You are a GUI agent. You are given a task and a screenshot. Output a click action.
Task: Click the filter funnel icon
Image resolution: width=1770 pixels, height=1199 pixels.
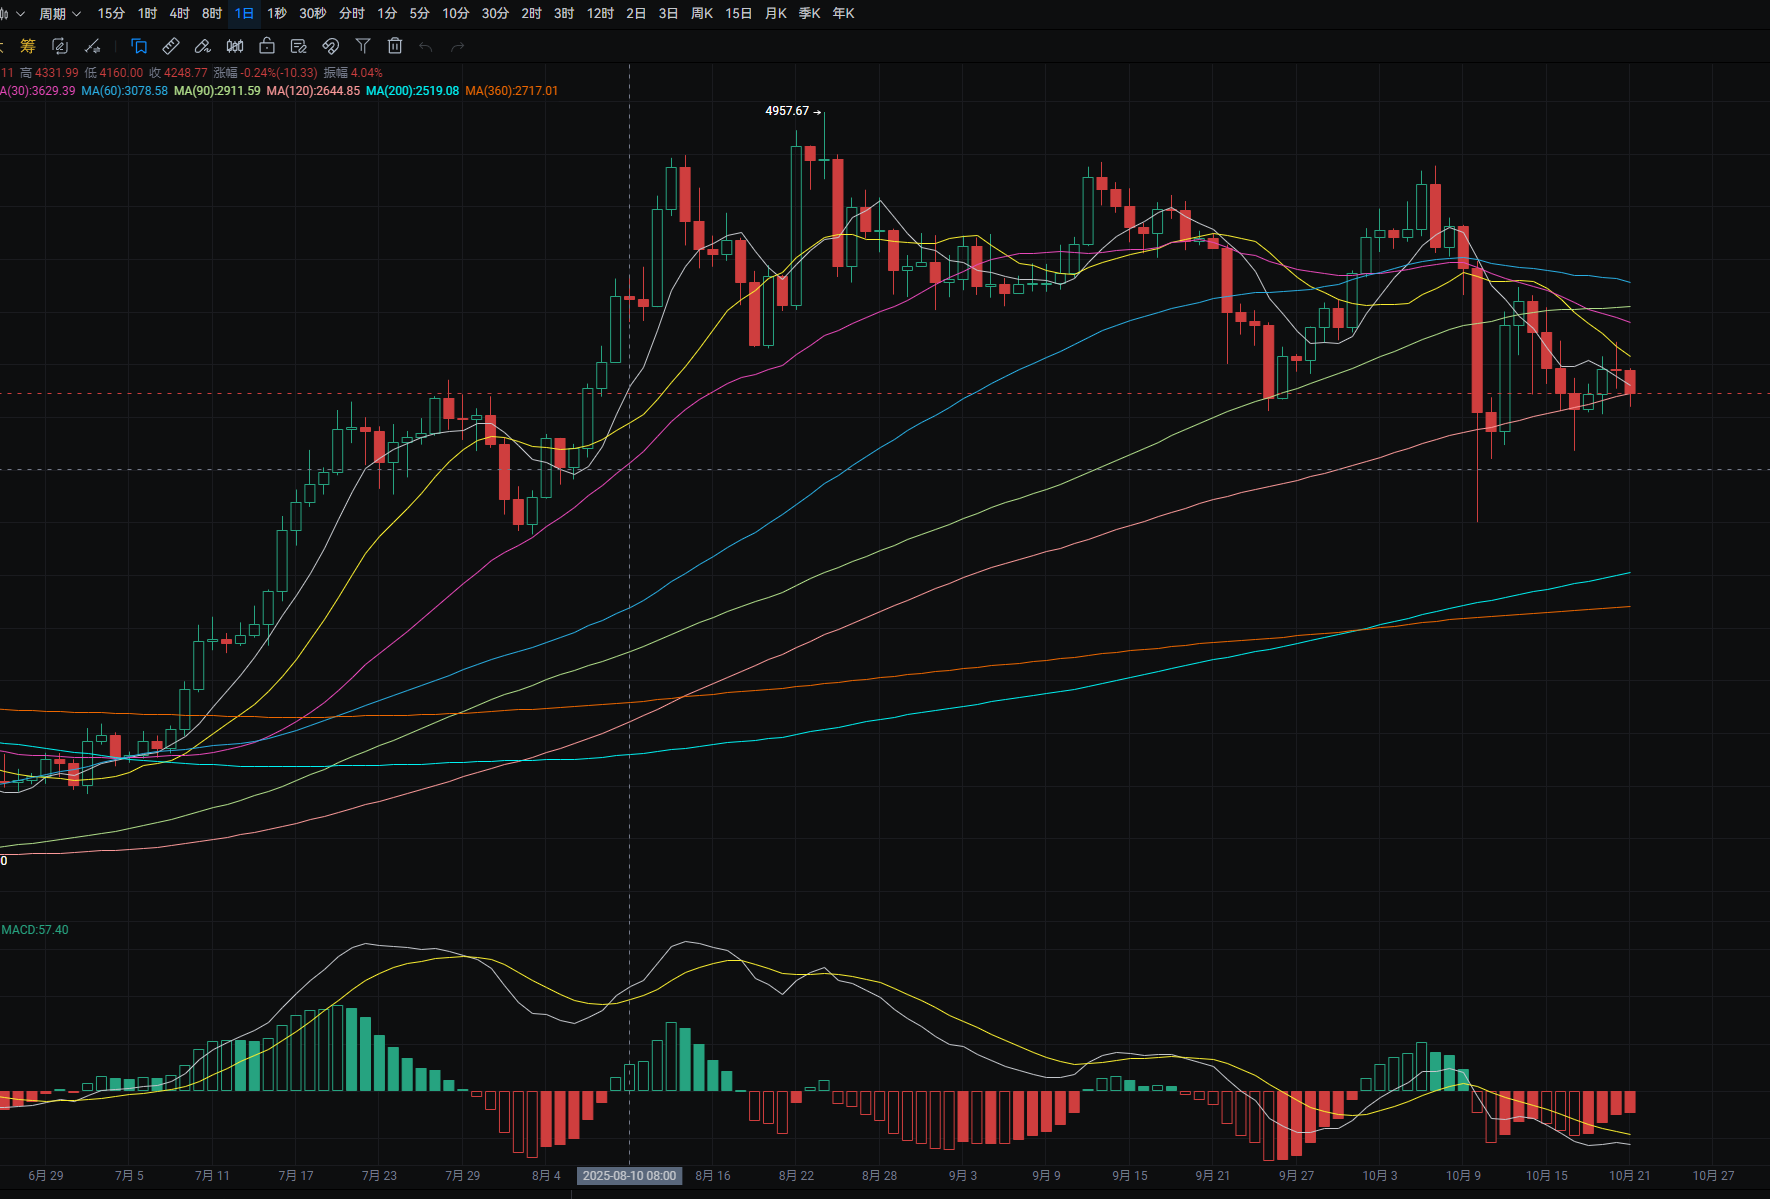(363, 46)
